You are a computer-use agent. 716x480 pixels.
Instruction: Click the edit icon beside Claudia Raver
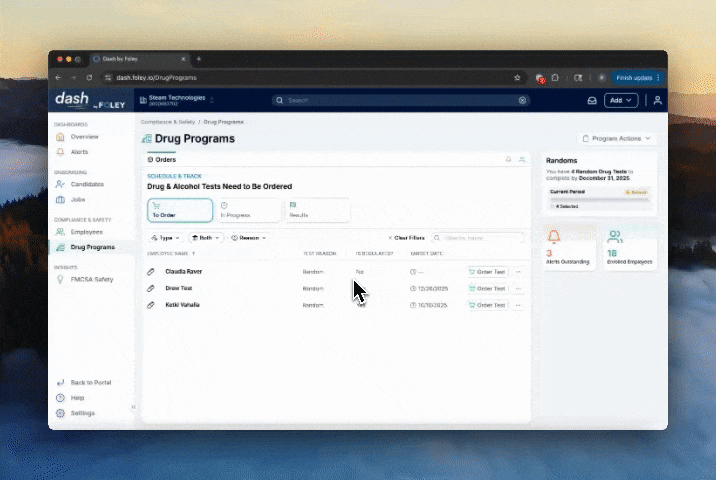(x=151, y=272)
